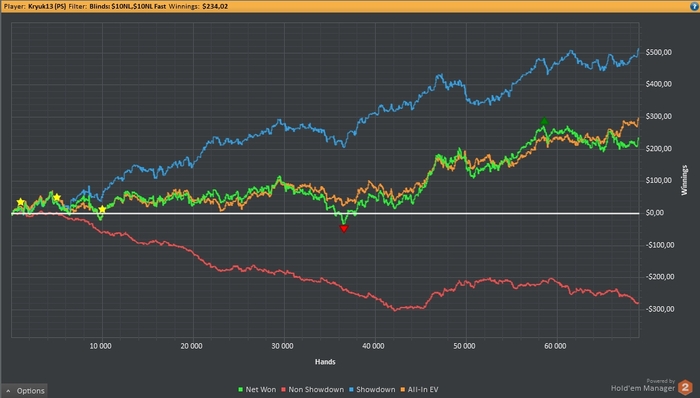The height and width of the screenshot is (398, 700).
Task: Click the 60 000 x-axis label
Action: [555, 346]
